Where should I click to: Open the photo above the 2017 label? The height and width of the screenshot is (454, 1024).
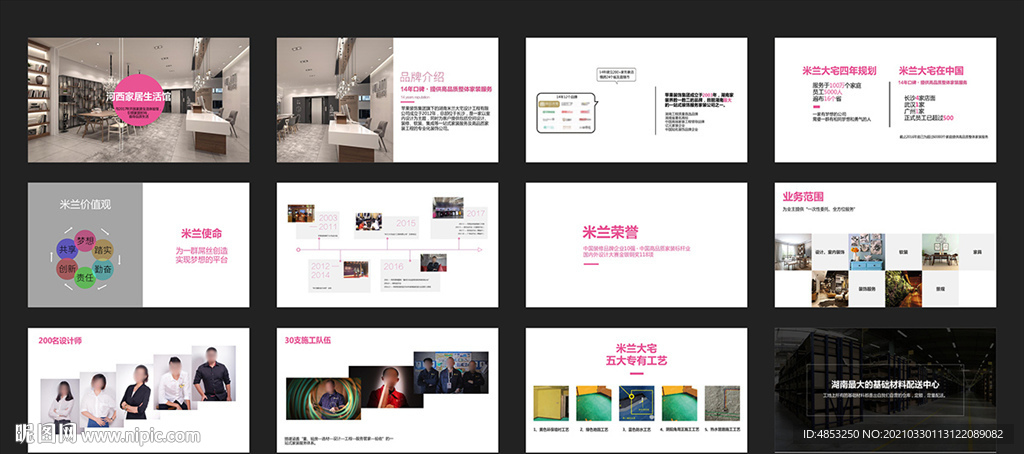(447, 209)
